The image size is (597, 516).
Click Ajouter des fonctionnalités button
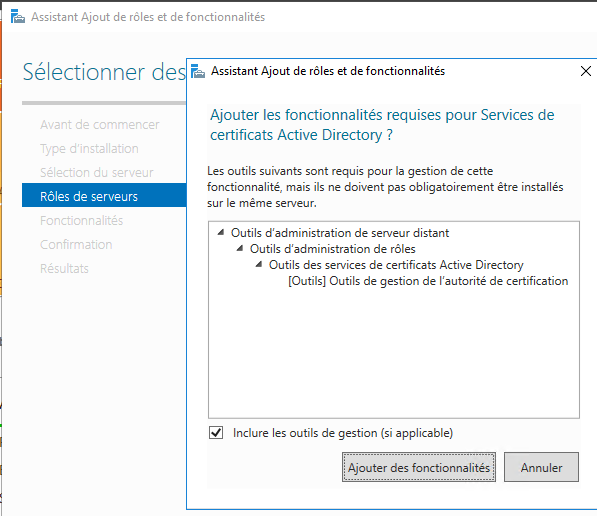(419, 467)
